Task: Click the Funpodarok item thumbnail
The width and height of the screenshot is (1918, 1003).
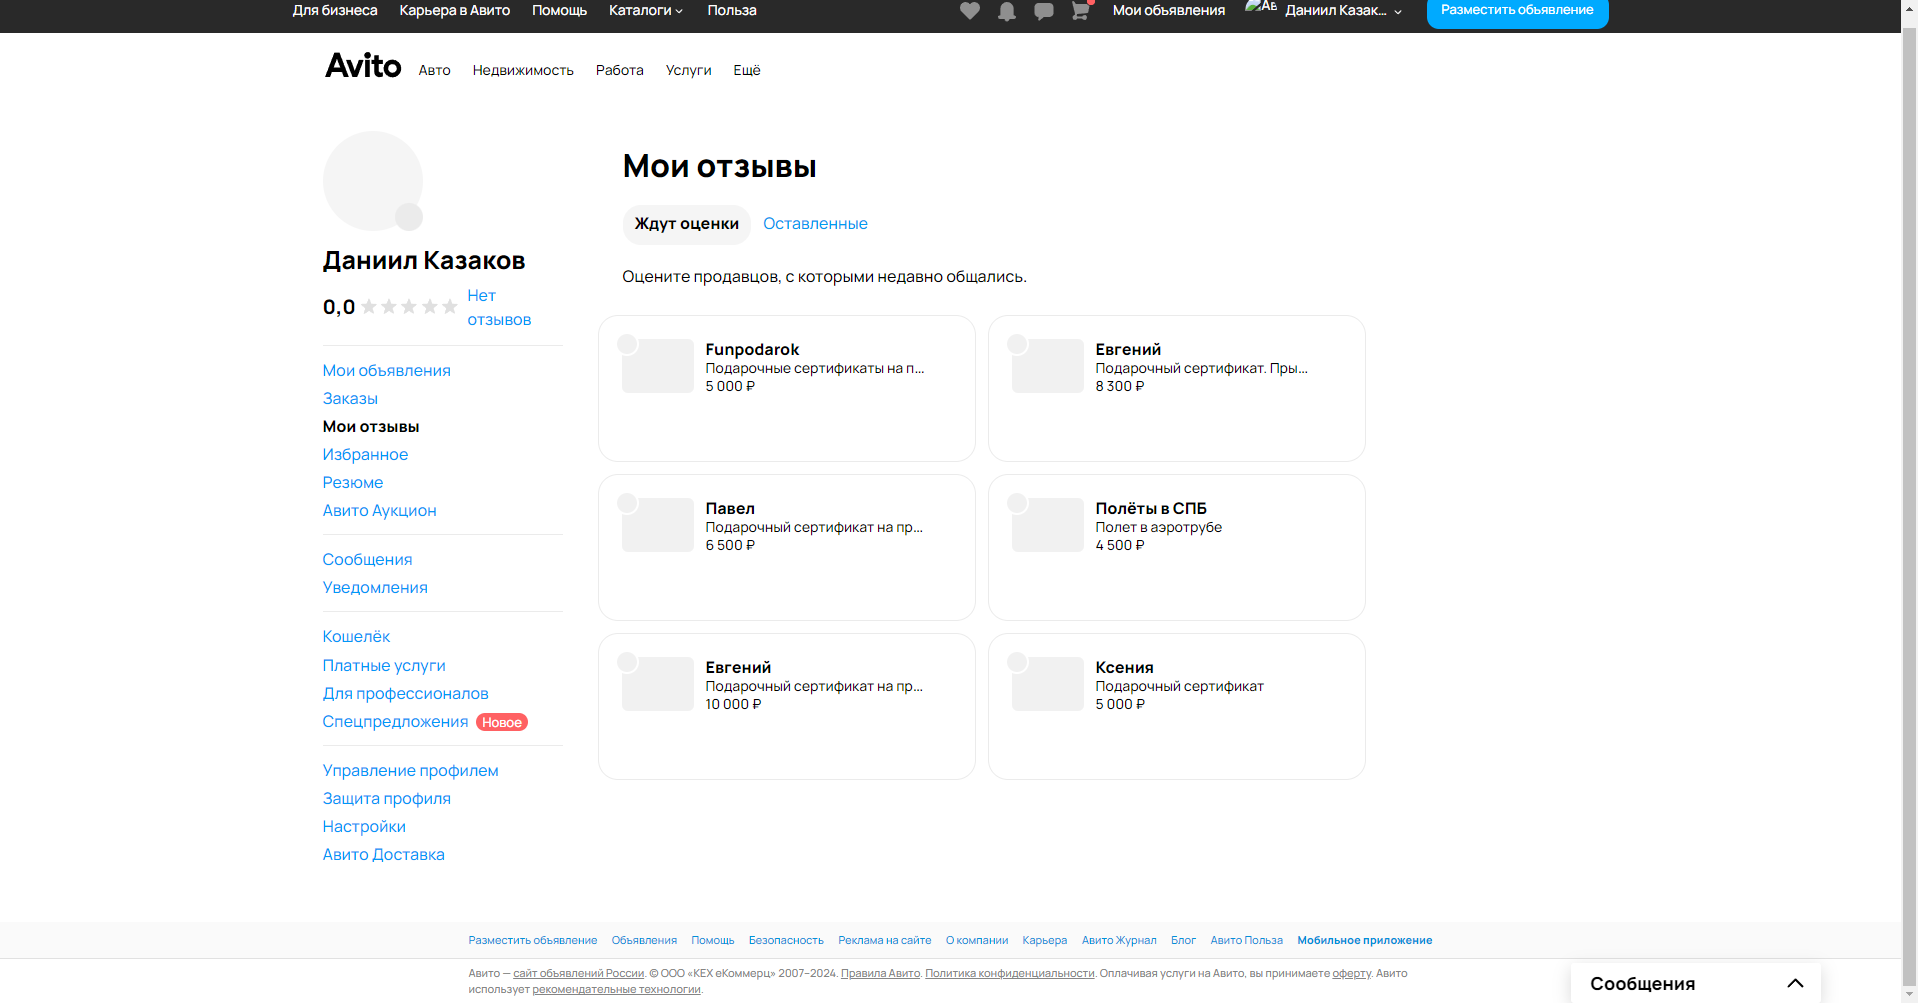Action: pos(658,366)
